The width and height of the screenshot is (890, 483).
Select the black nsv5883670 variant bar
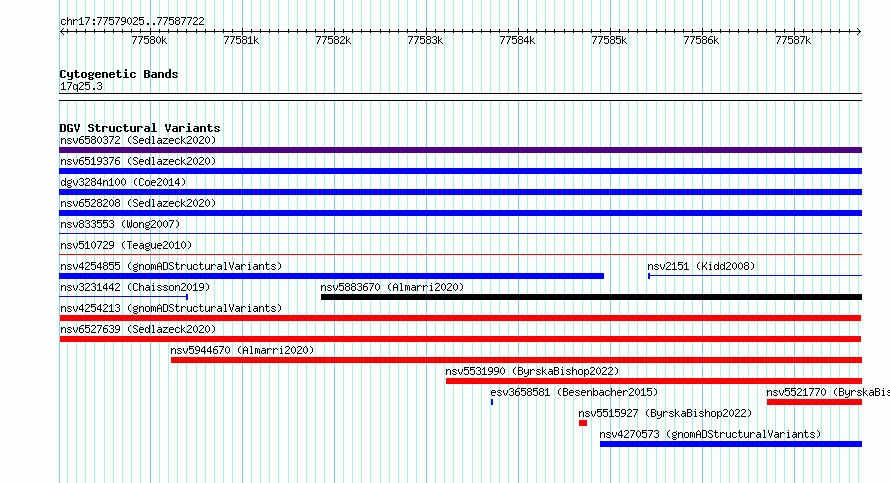tap(591, 297)
